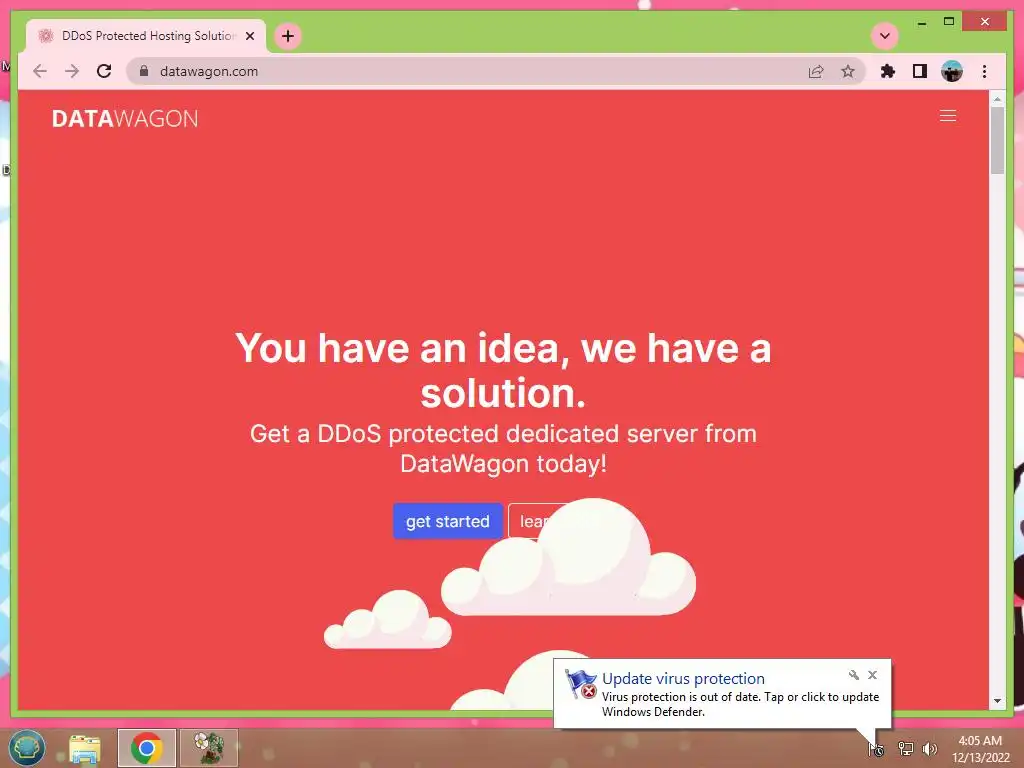Open the Extensions puzzle icon

point(888,71)
